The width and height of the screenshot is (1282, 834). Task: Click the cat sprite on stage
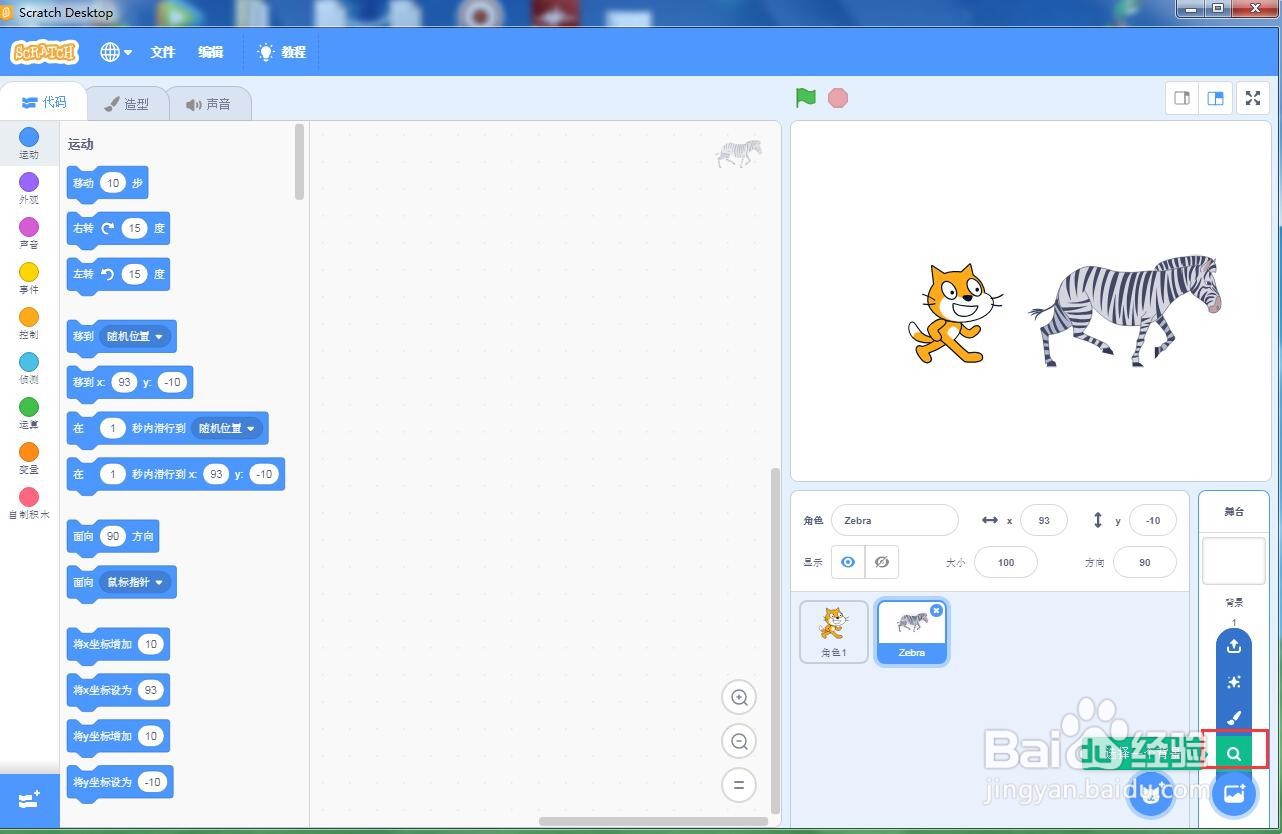[x=954, y=313]
